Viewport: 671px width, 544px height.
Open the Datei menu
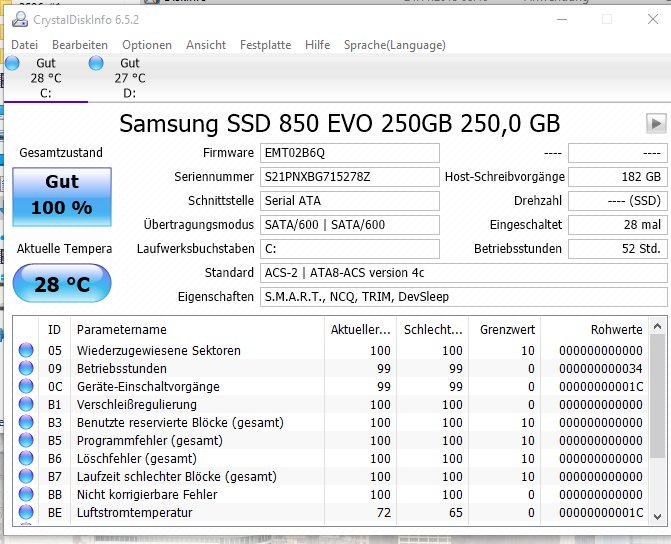point(24,45)
